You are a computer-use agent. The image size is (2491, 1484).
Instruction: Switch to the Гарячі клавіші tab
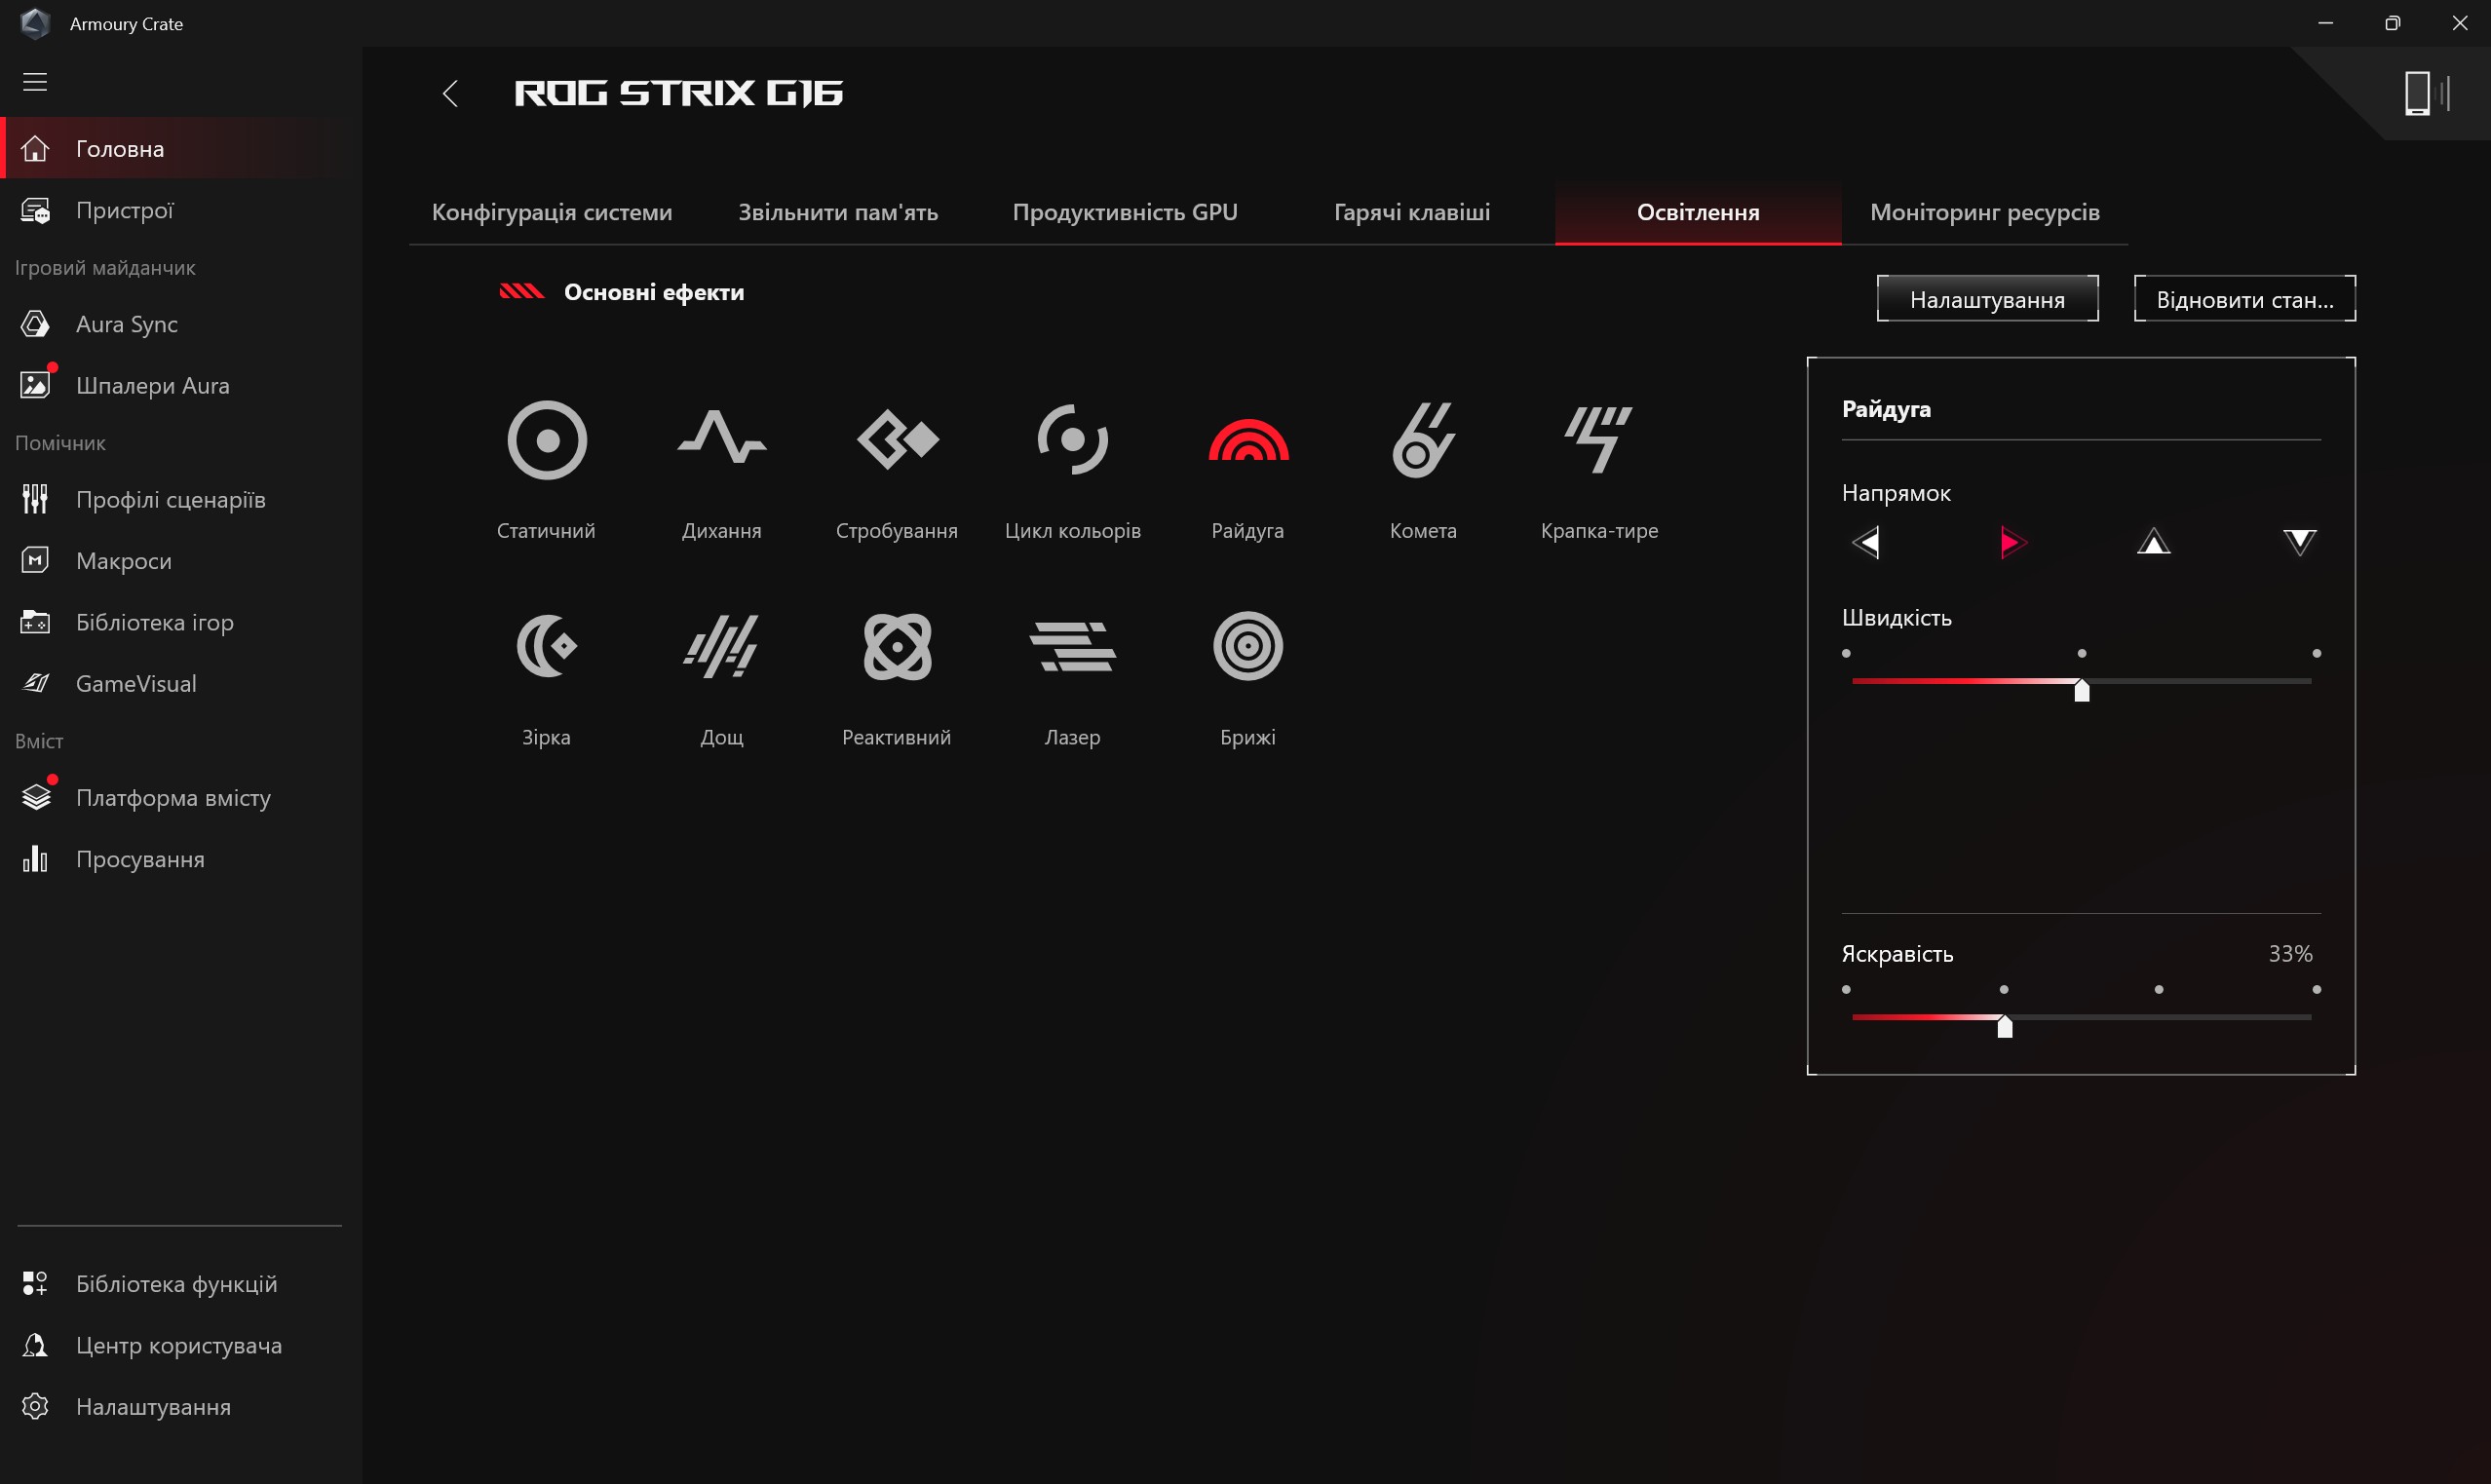pos(1411,212)
